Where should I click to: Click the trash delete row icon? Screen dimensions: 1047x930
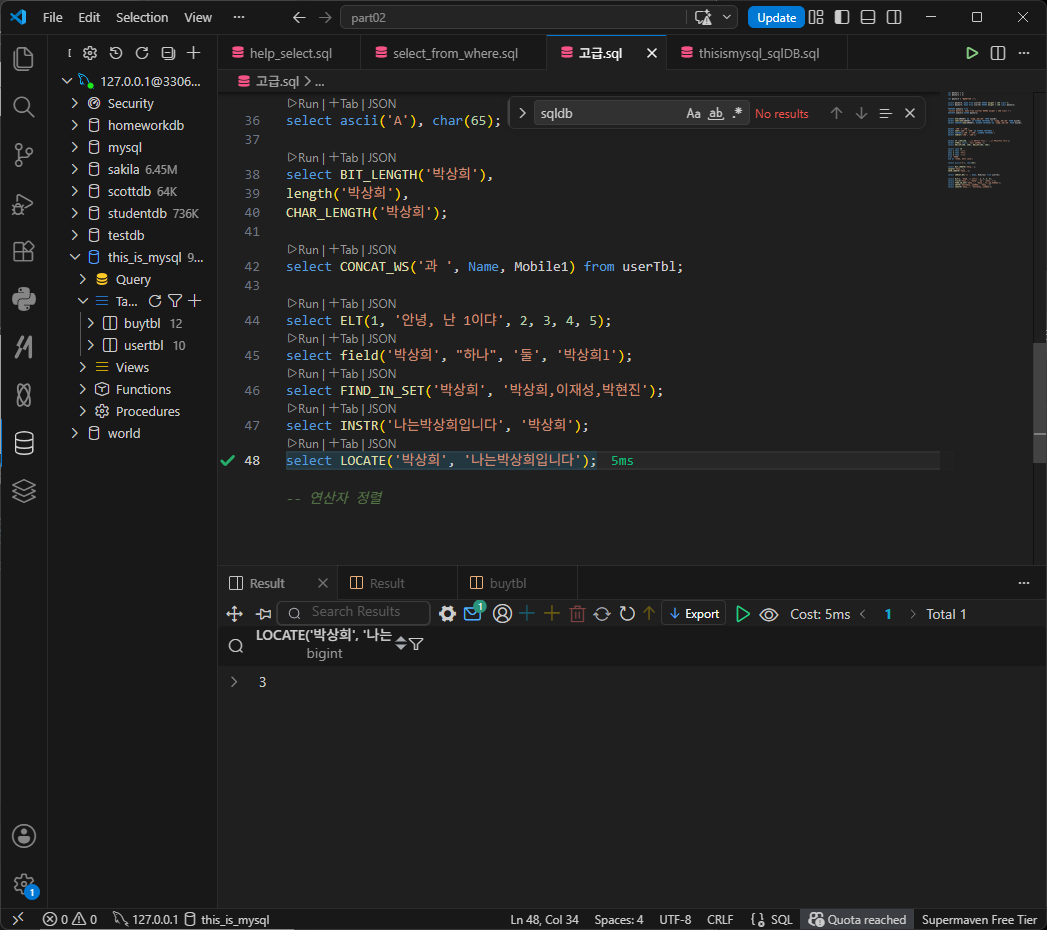pos(578,614)
